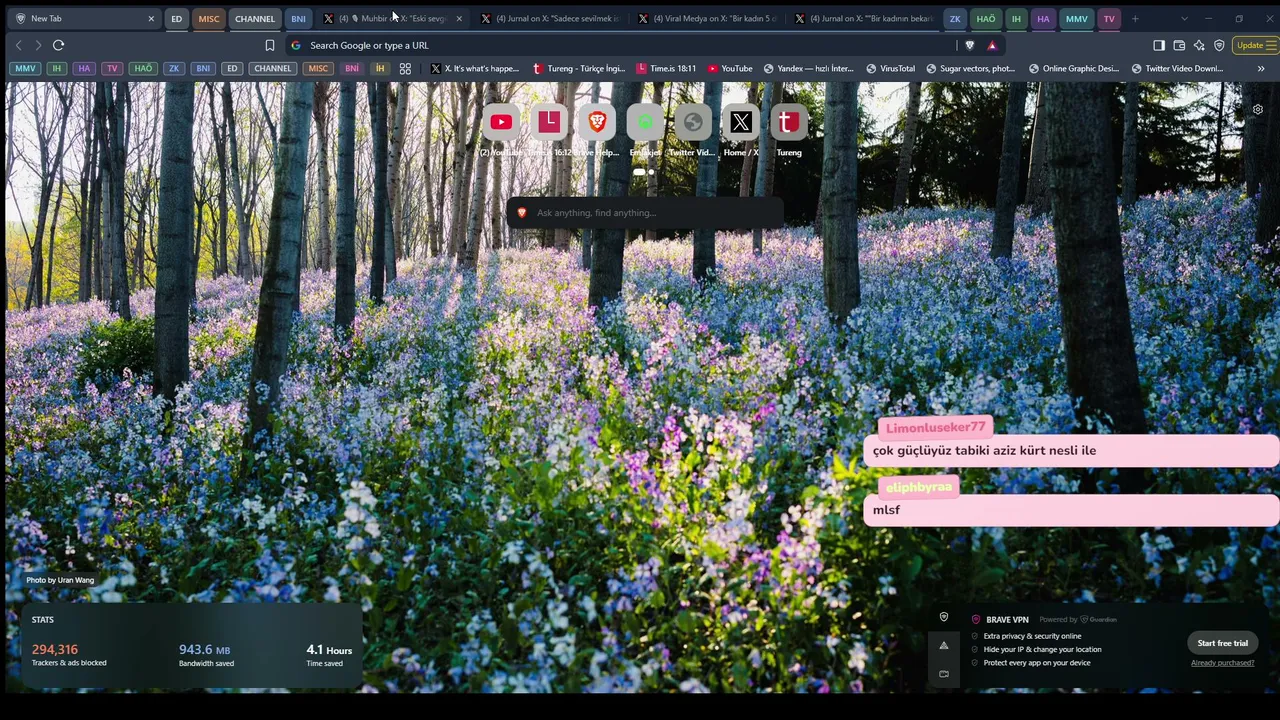
Task: Open the tab search dropdown chevron
Action: click(x=1184, y=19)
